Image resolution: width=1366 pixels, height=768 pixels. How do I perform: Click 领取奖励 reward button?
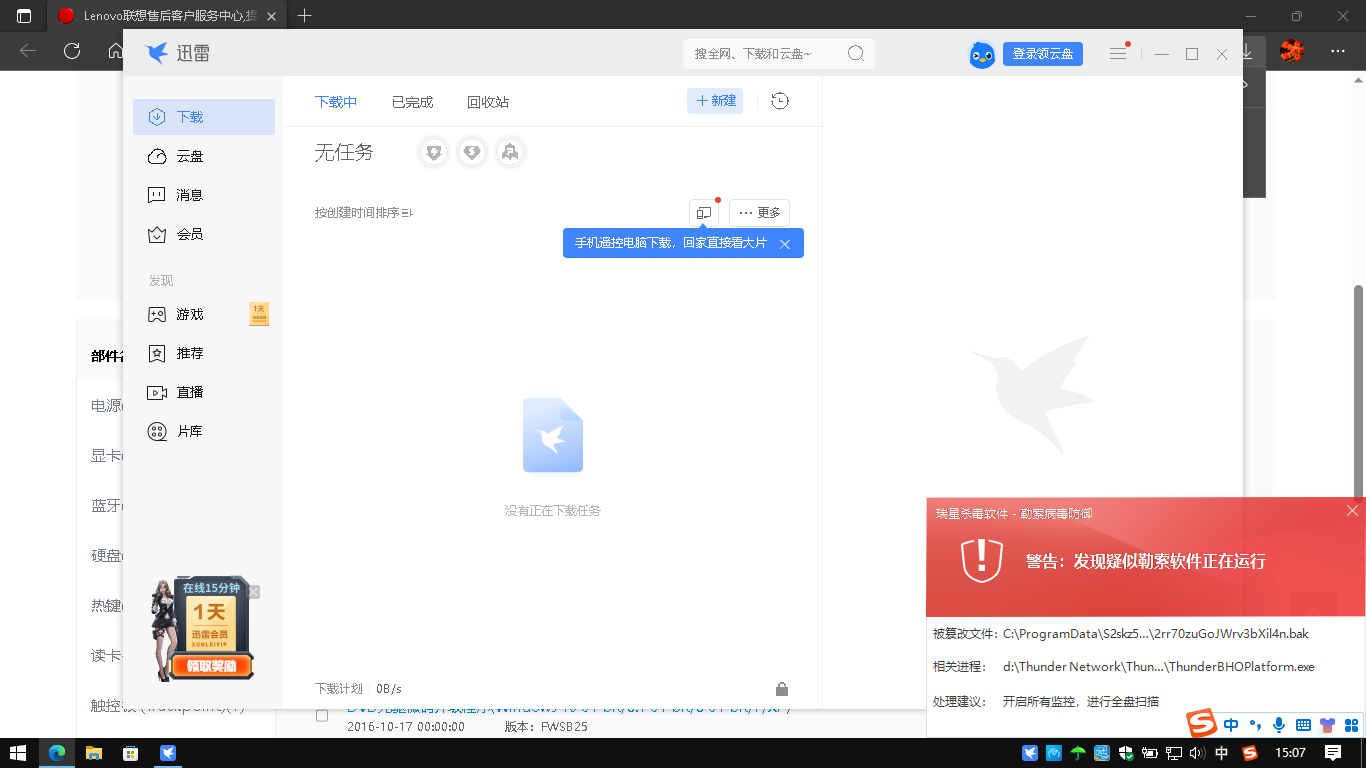[x=211, y=666]
